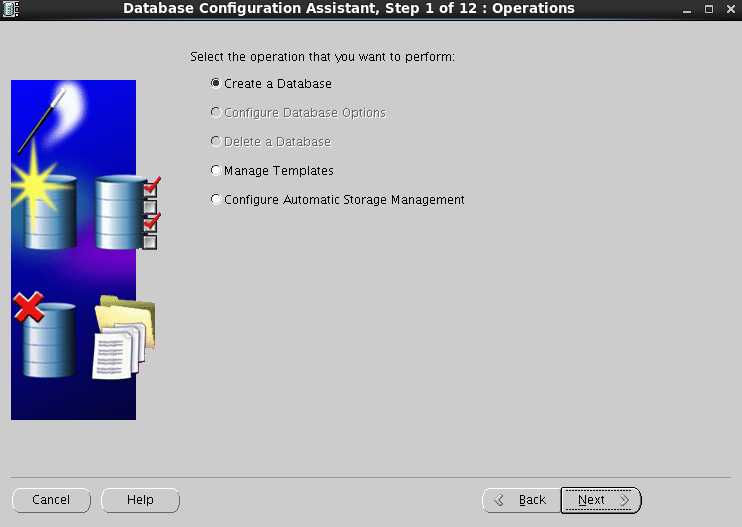The height and width of the screenshot is (527, 742).
Task: Click the 'Select the operation' instruction text
Action: click(x=322, y=57)
